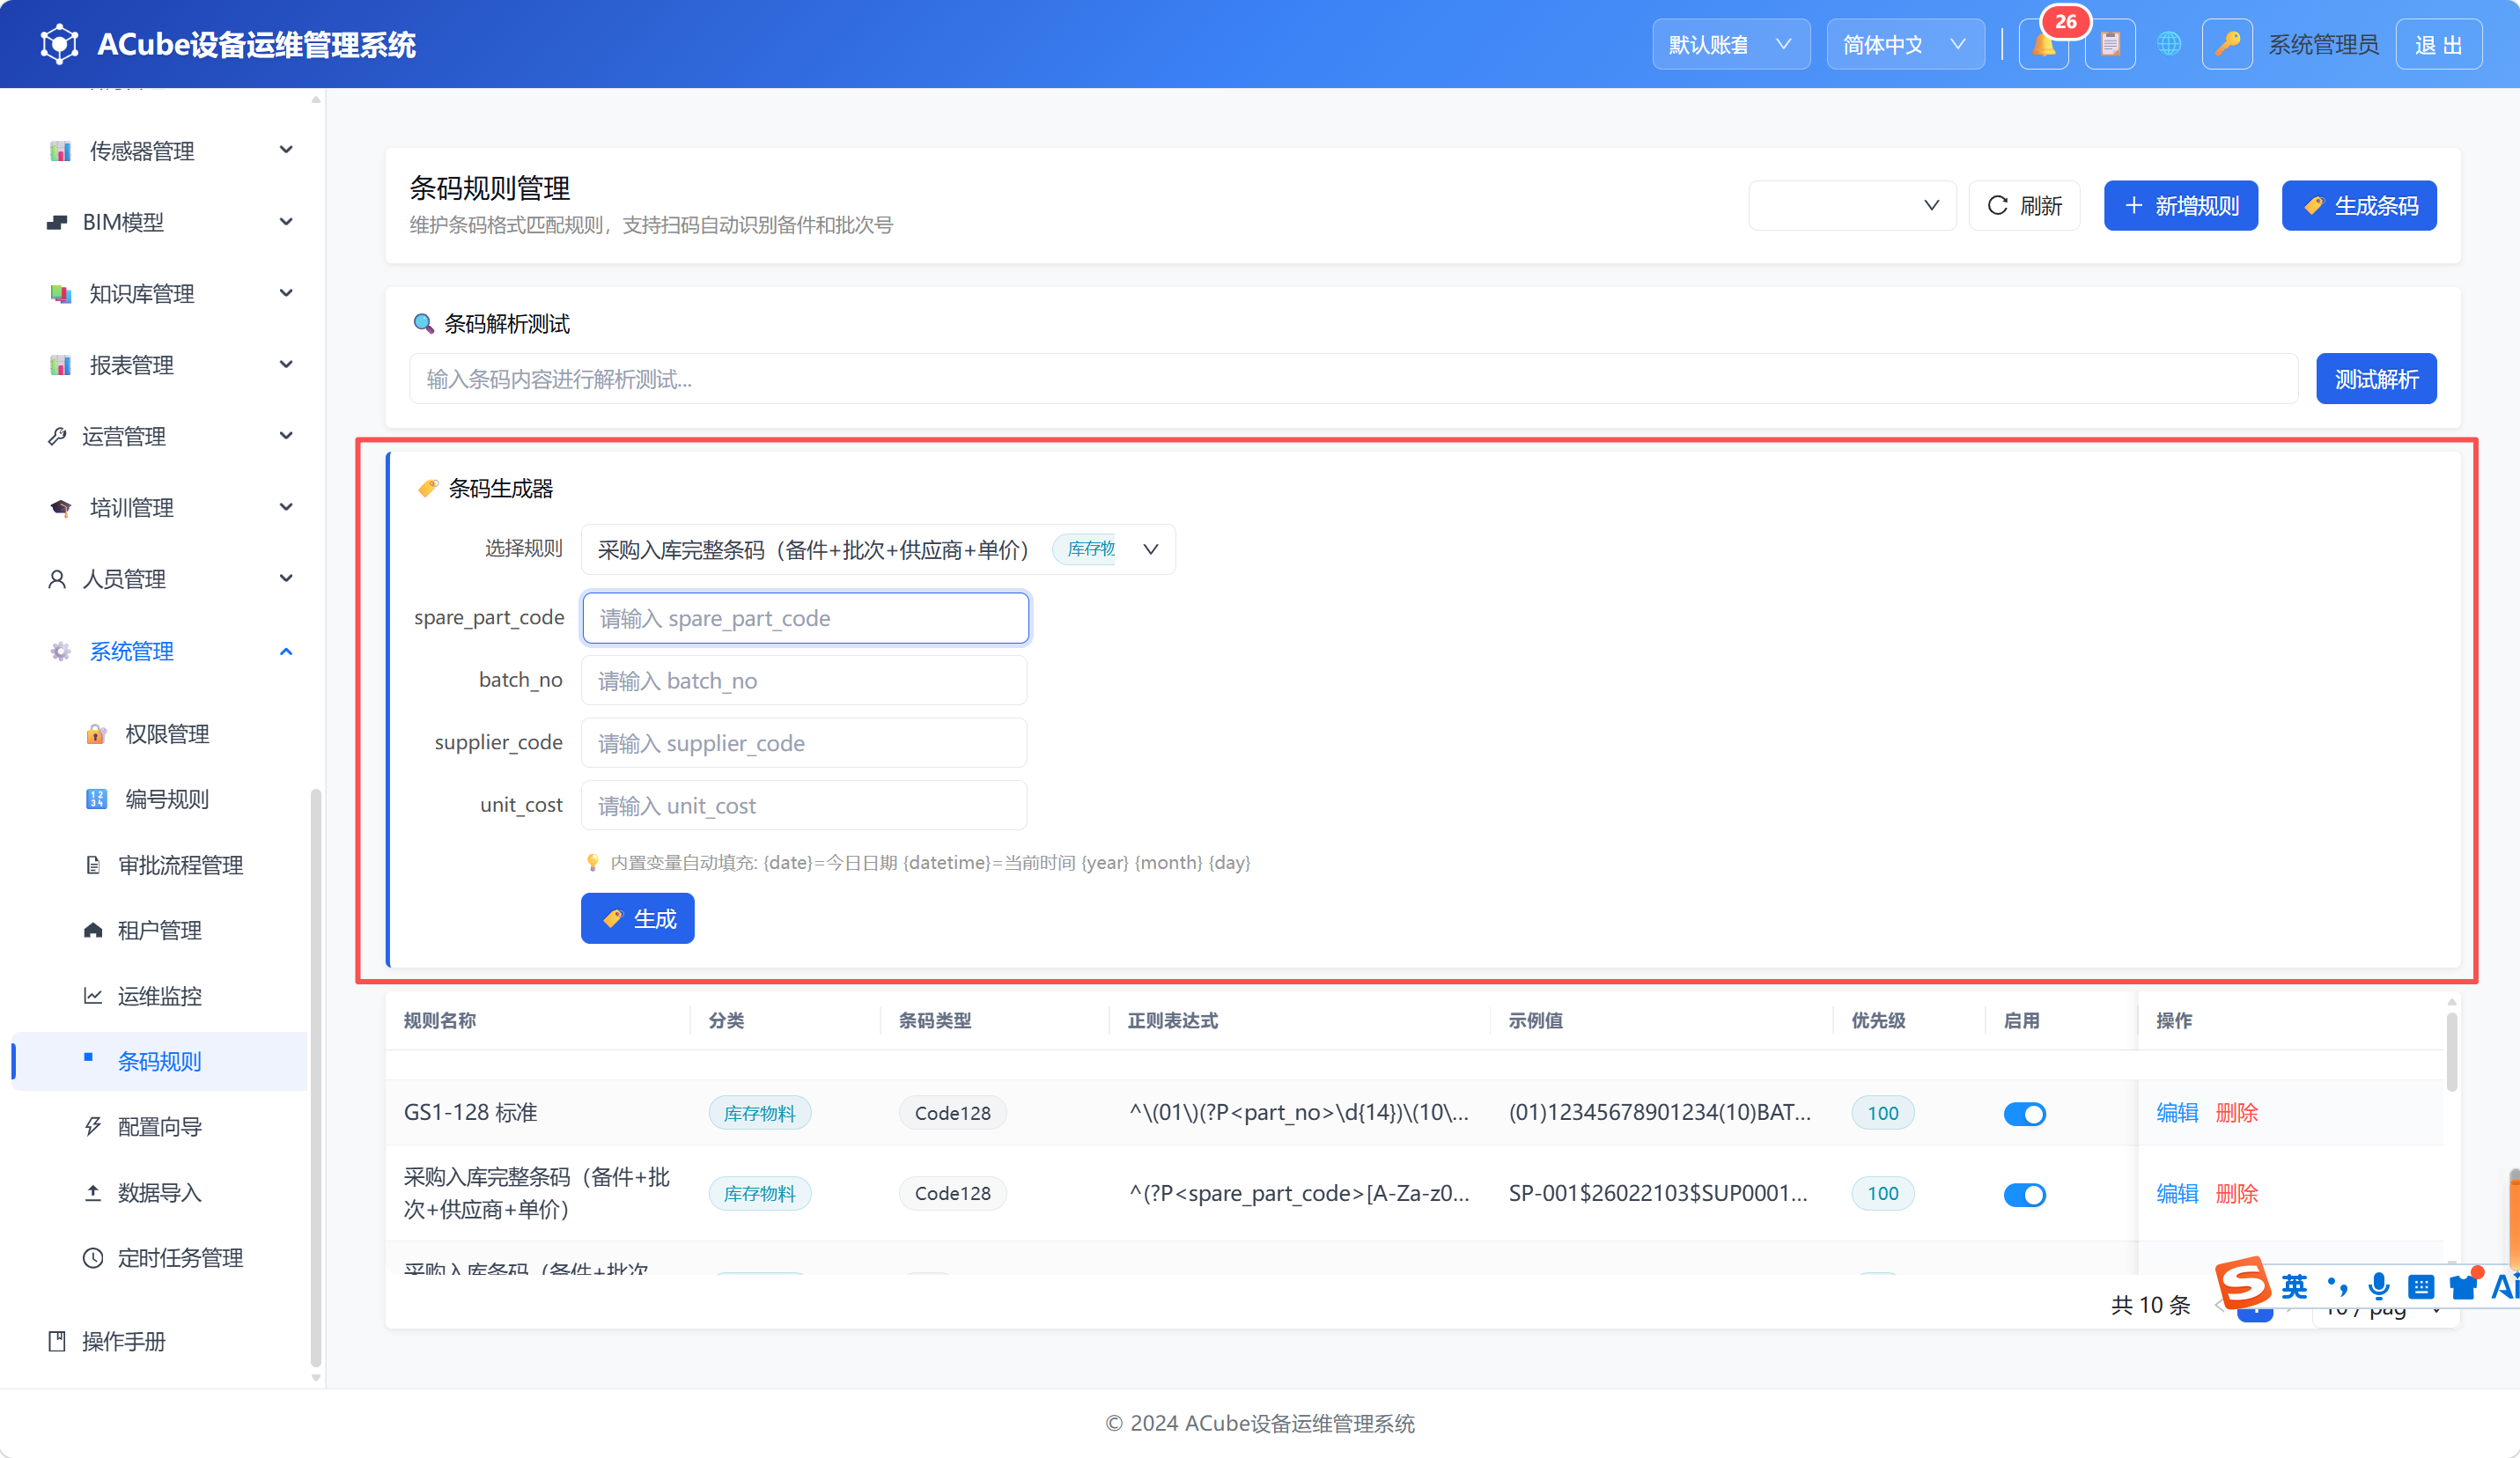Click the 新增规则 button
Image resolution: width=2520 pixels, height=1458 pixels.
coord(2181,205)
